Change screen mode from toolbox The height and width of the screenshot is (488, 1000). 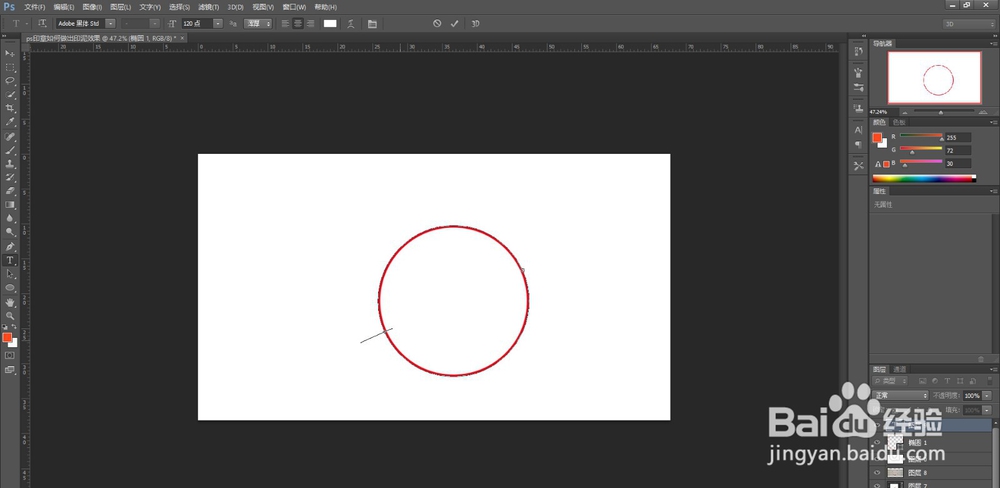[x=10, y=369]
